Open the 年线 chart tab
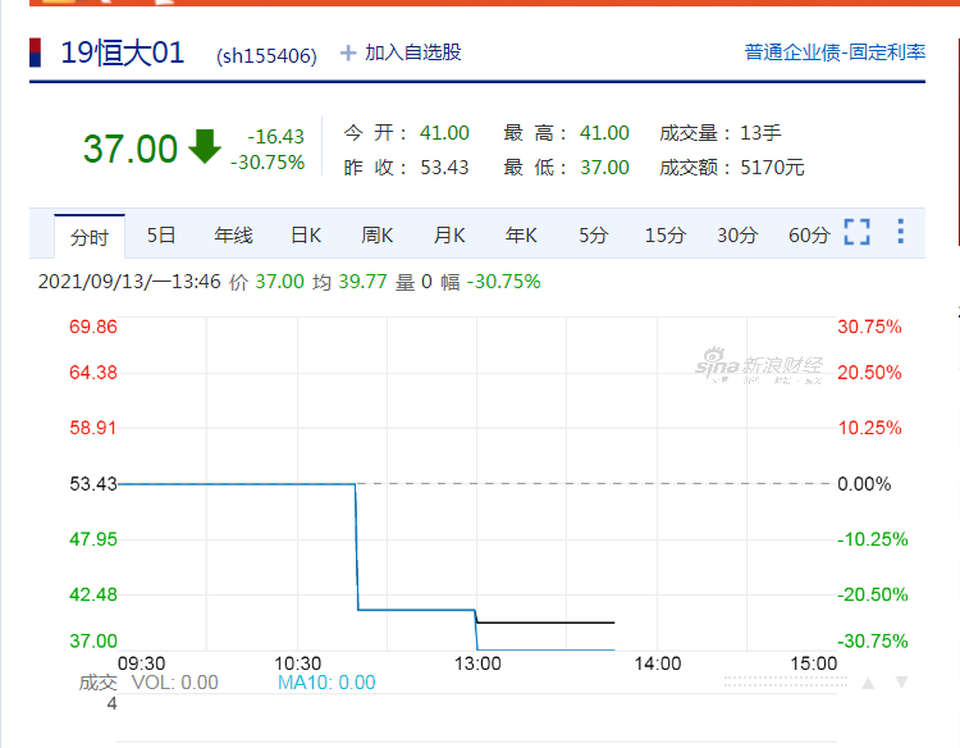960x748 pixels. (x=233, y=235)
